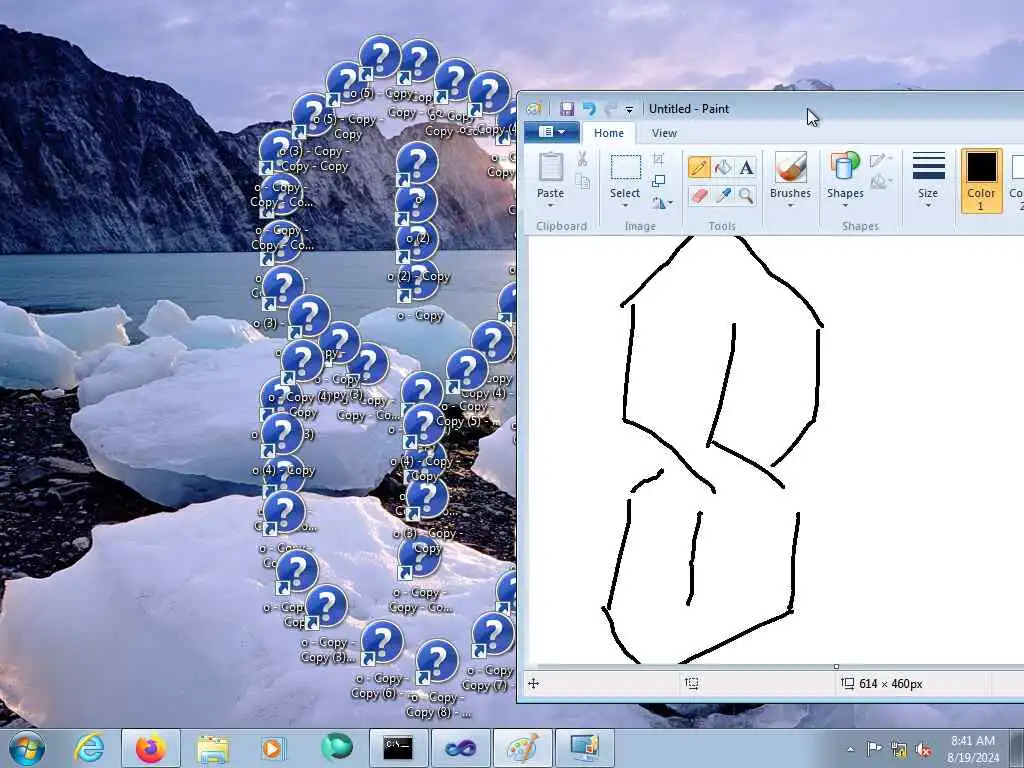Select desktop shortcut "o - Copy - Copy (6)"
1024x768 pixels.
(x=380, y=660)
